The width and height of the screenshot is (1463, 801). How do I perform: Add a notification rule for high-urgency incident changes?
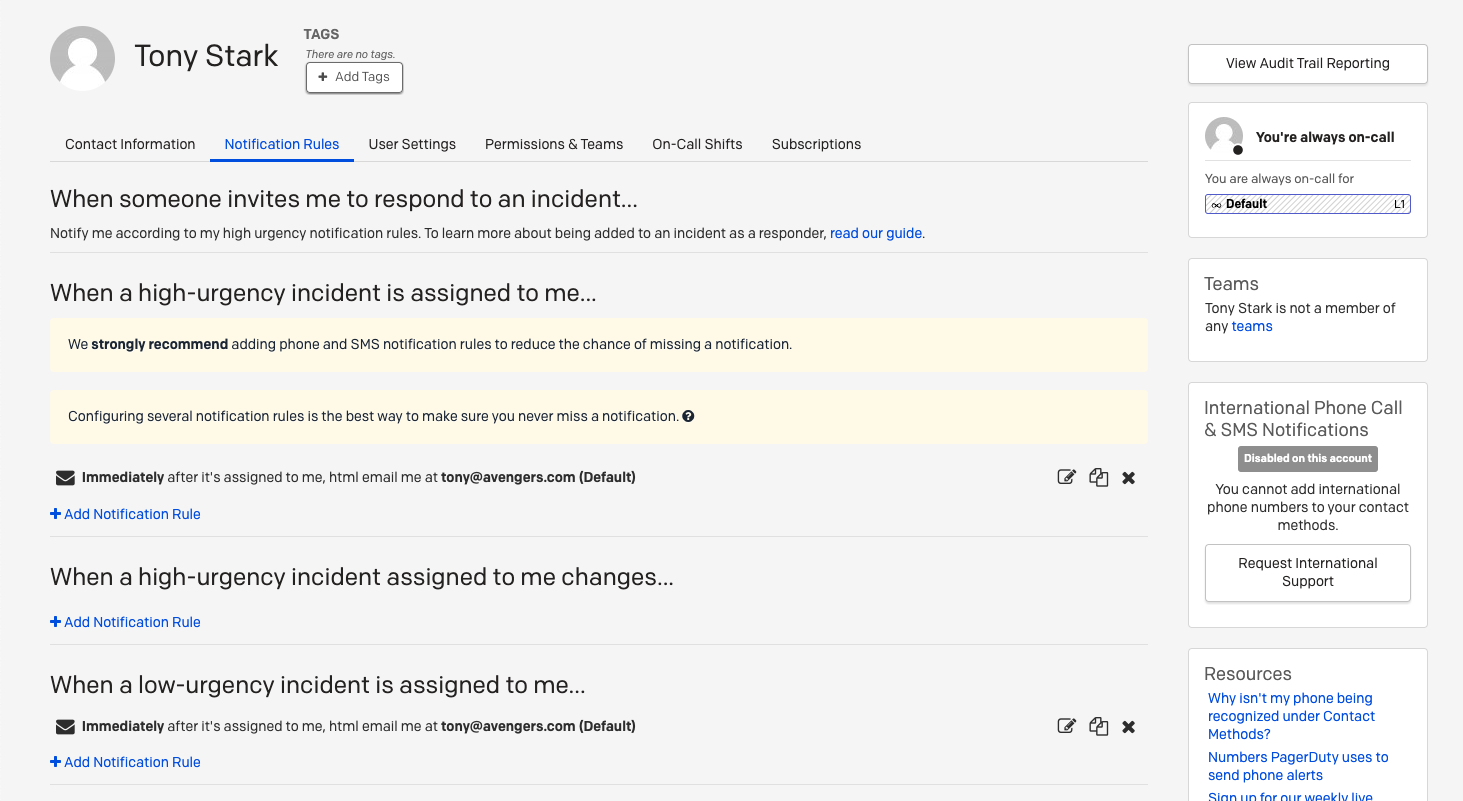125,622
